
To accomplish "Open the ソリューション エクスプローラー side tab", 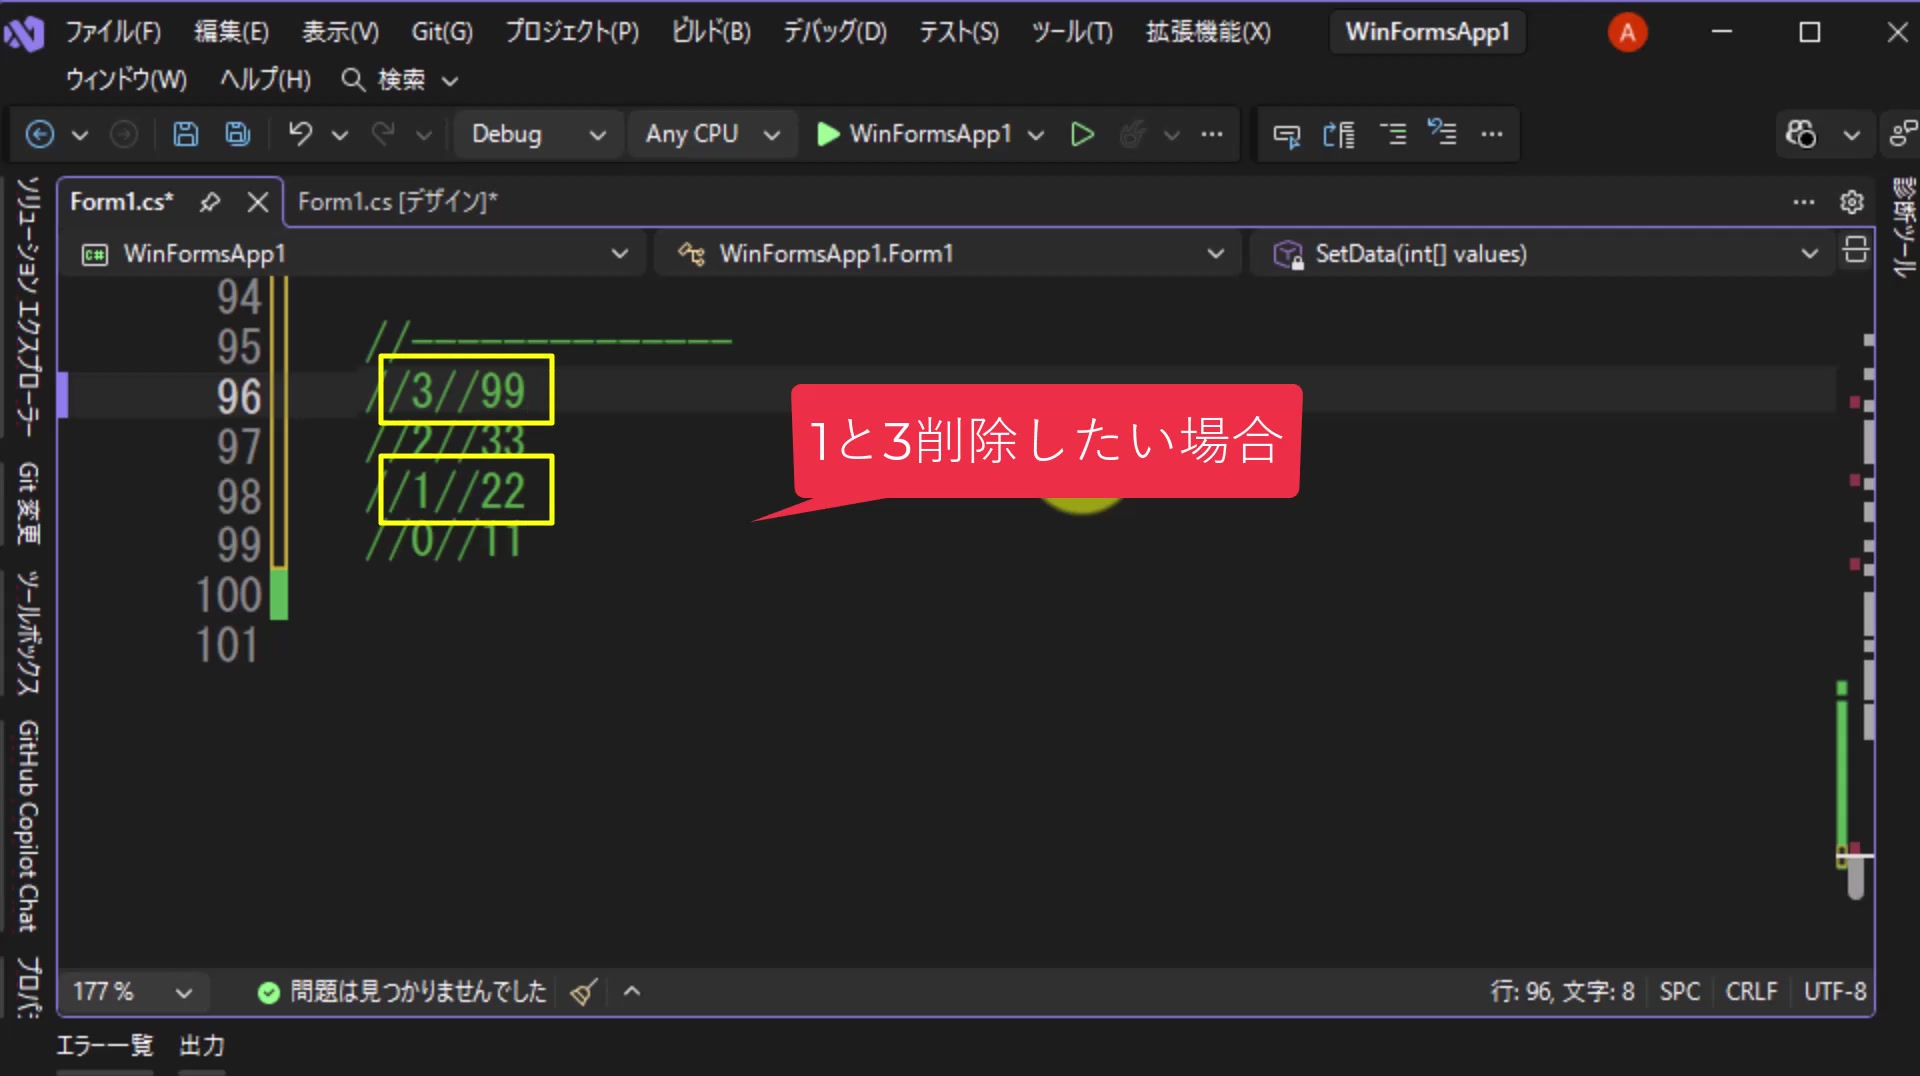I will pos(28,307).
